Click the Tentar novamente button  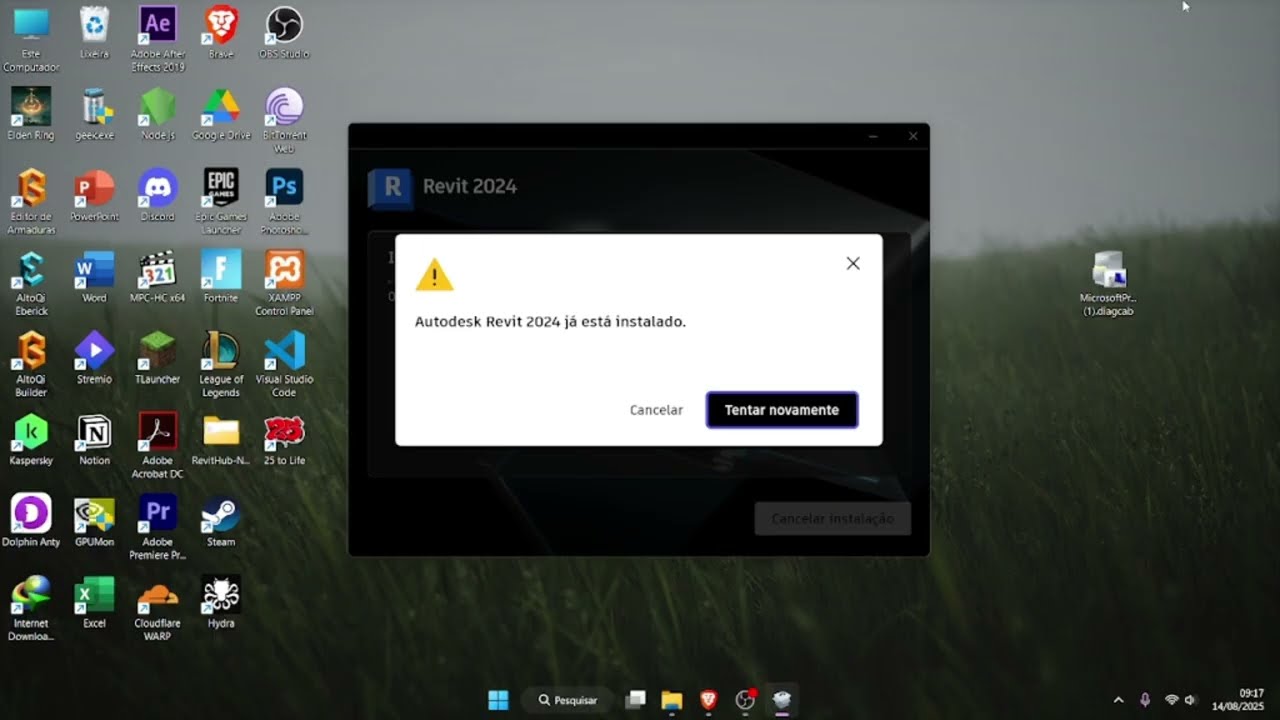(782, 410)
